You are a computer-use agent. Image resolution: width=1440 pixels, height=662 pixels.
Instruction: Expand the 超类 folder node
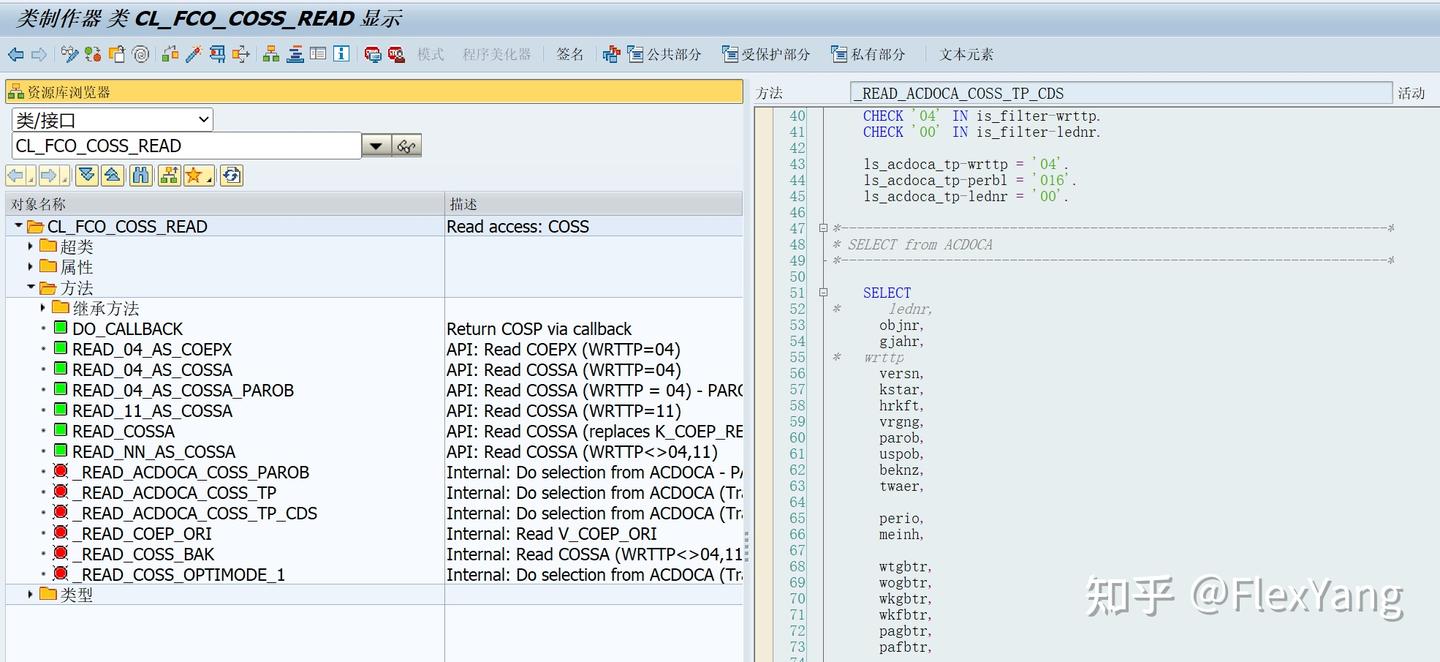pyautogui.click(x=31, y=246)
